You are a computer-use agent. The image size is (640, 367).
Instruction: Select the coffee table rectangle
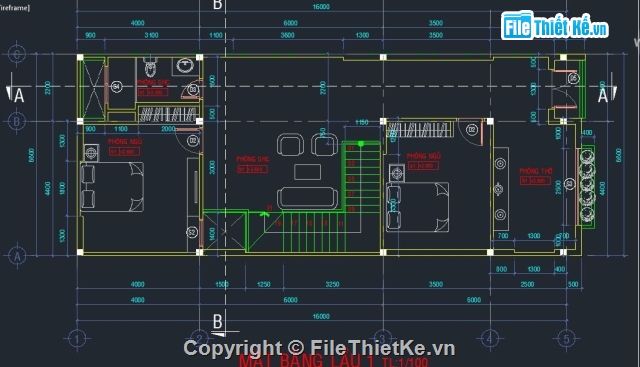(x=307, y=172)
